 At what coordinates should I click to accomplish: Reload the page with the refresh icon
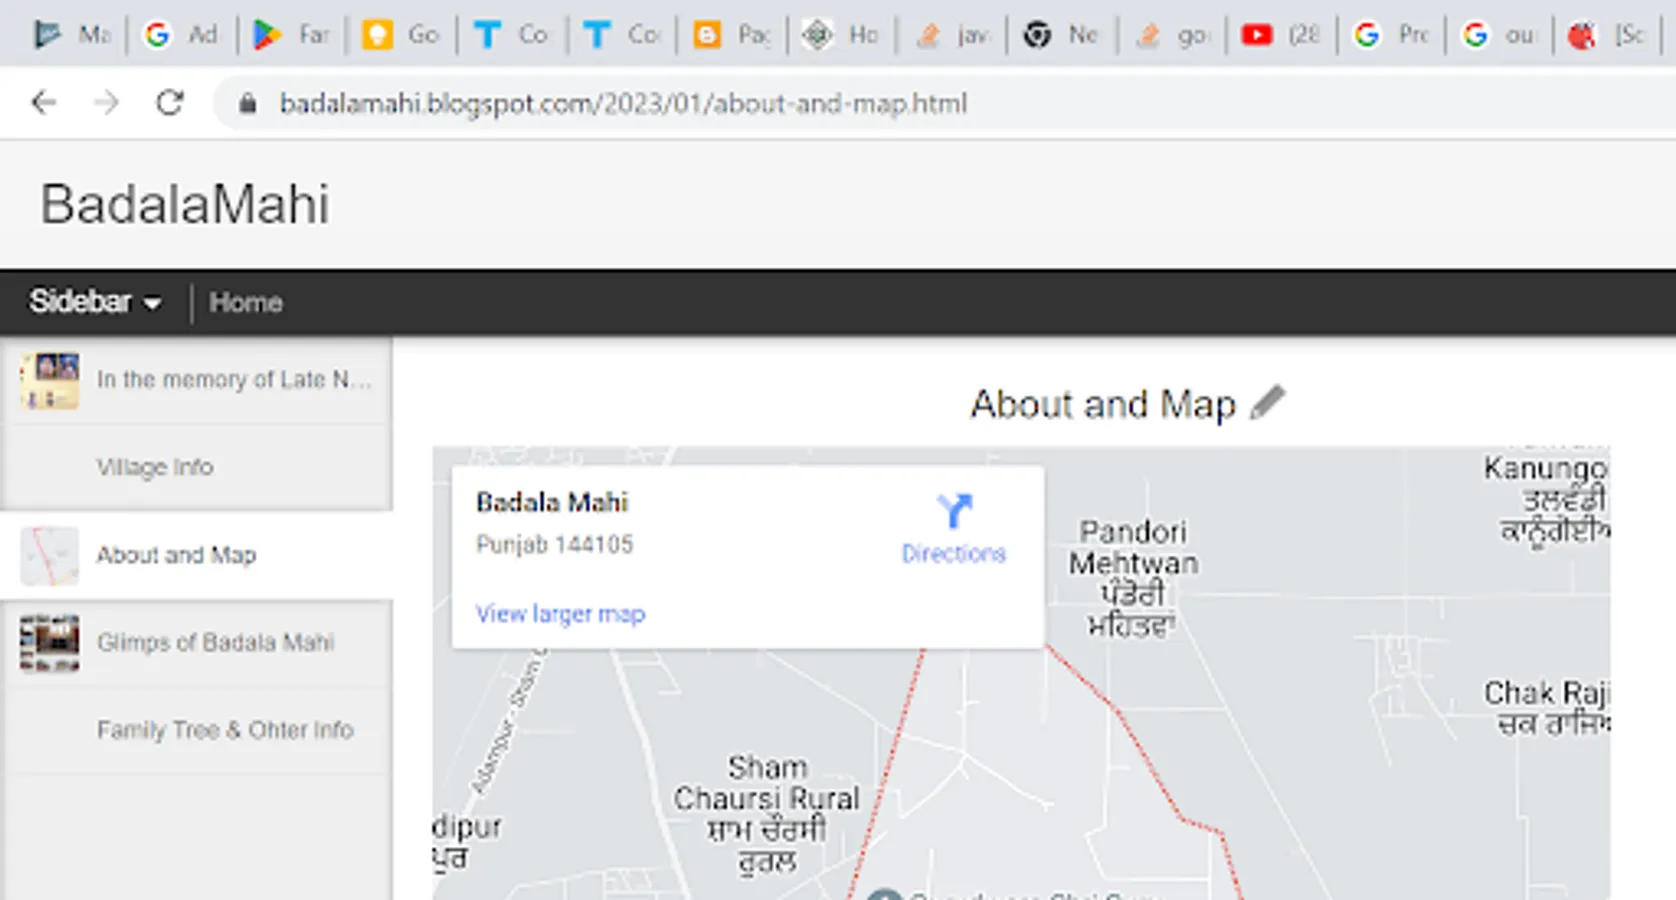[170, 103]
